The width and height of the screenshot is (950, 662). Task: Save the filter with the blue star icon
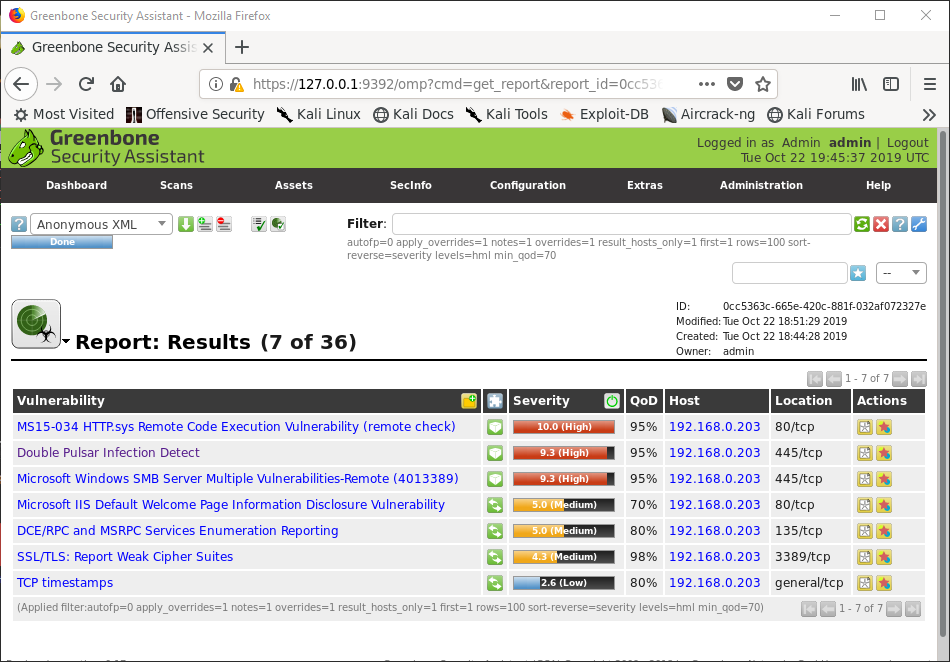(858, 273)
